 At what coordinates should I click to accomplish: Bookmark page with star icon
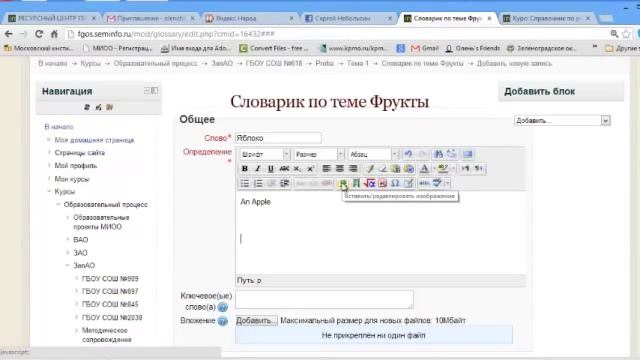click(x=627, y=34)
